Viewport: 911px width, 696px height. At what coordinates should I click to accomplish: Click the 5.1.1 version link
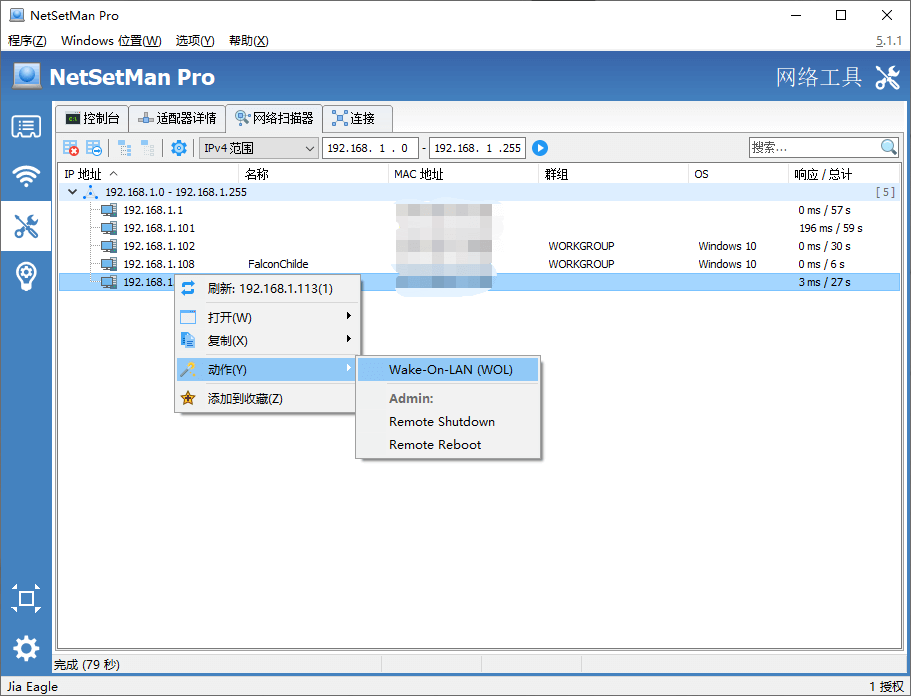pyautogui.click(x=888, y=41)
